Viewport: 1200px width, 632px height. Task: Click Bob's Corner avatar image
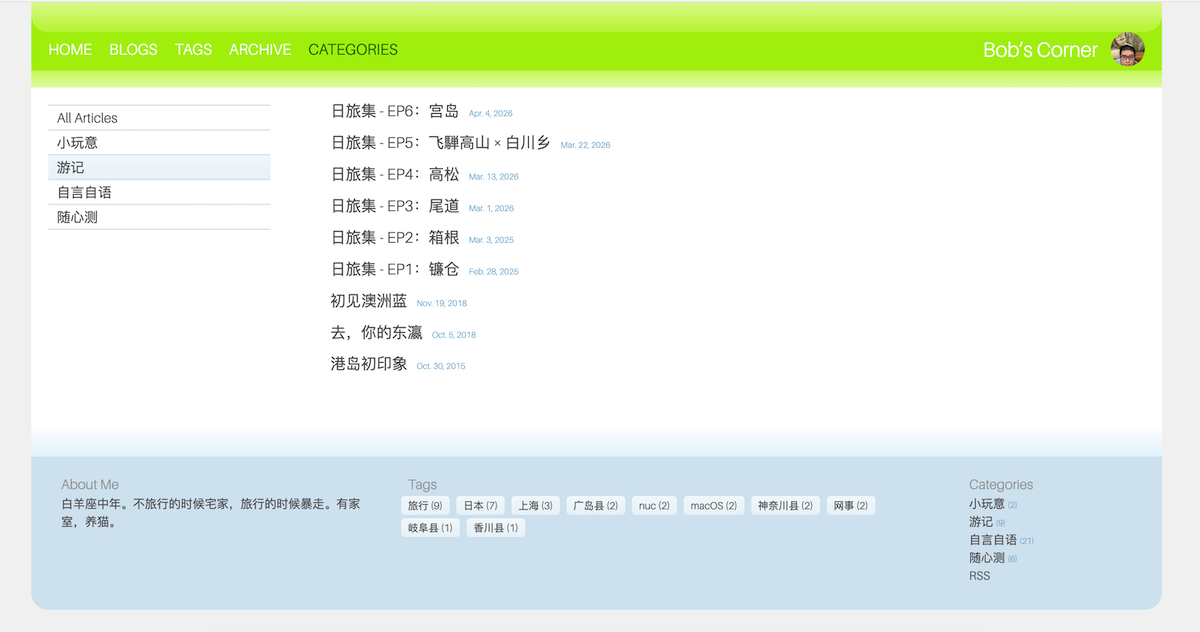(x=1126, y=49)
